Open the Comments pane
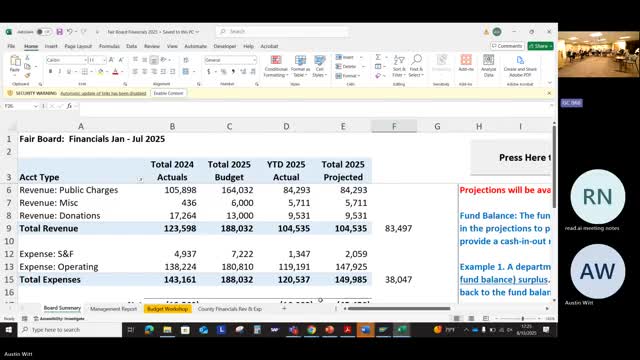The height and width of the screenshot is (360, 640). [x=507, y=46]
